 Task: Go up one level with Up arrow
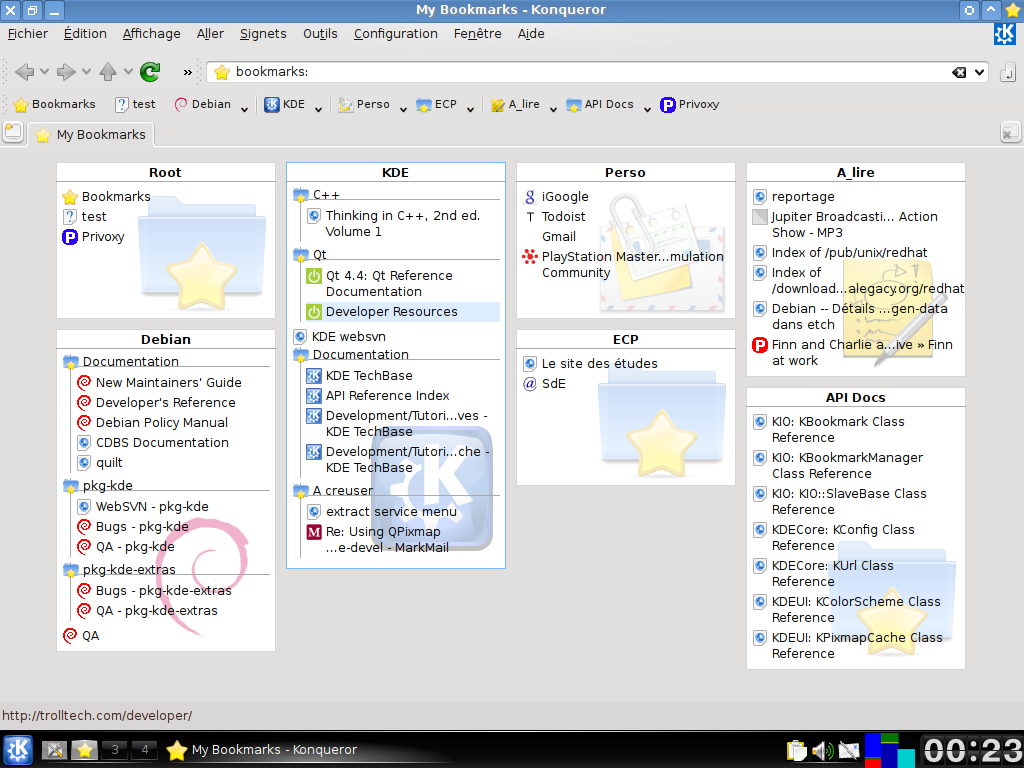click(108, 72)
